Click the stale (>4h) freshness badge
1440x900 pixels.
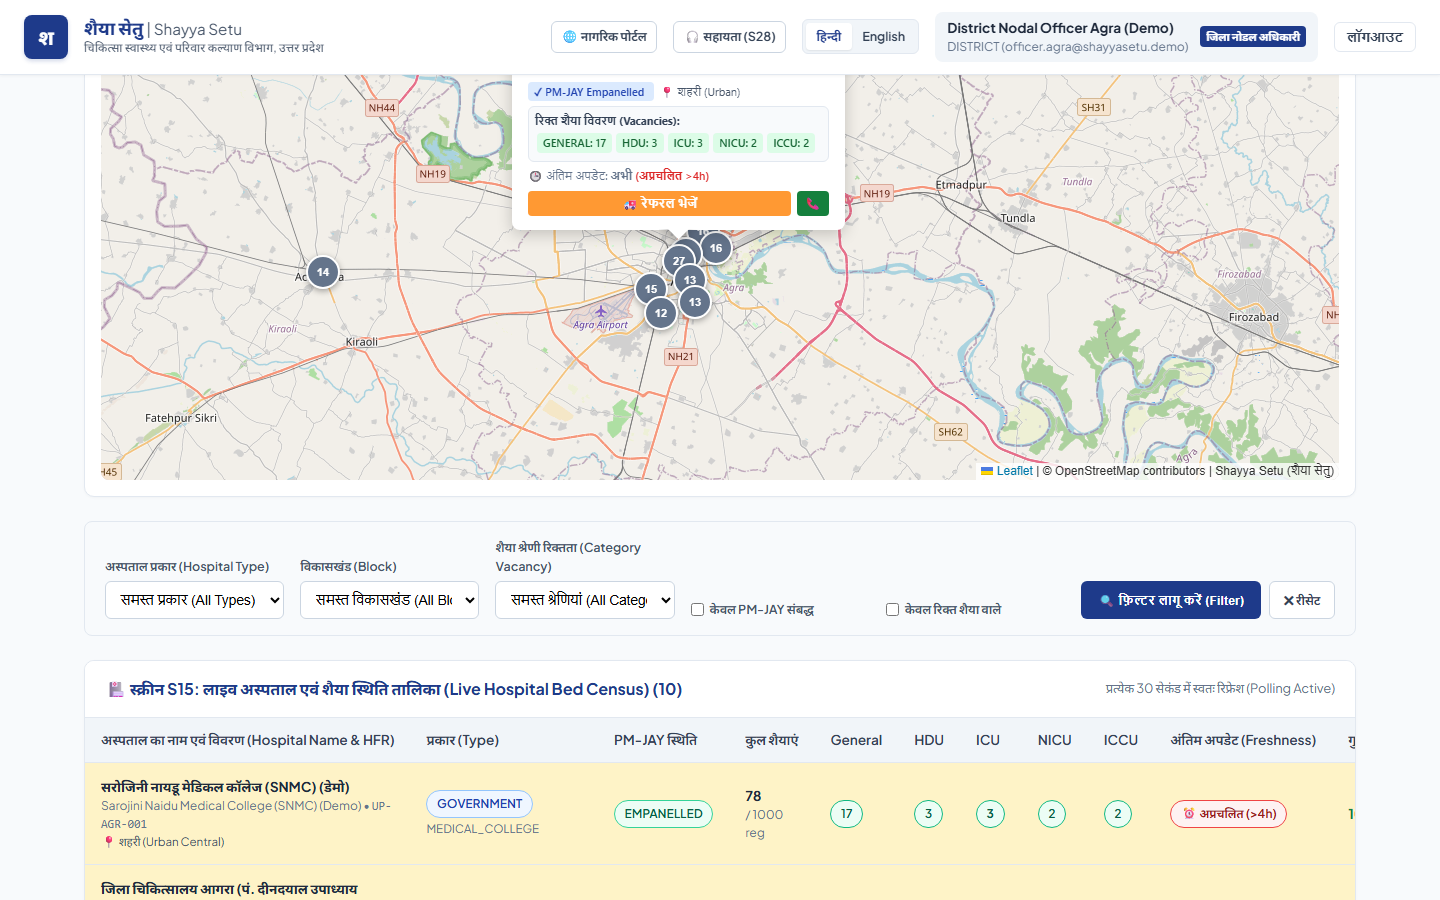click(1229, 814)
